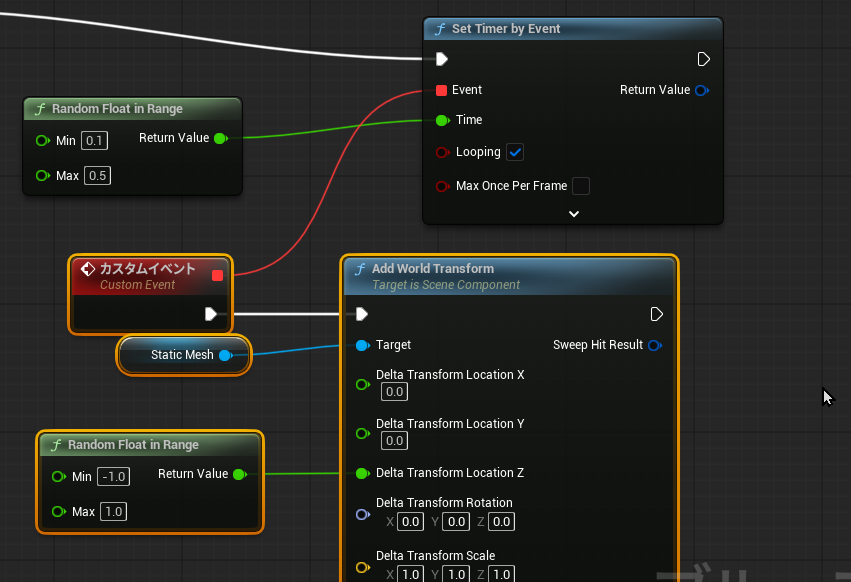This screenshot has height=582, width=851.
Task: Click the Max 0.5 value field
Action: [97, 176]
